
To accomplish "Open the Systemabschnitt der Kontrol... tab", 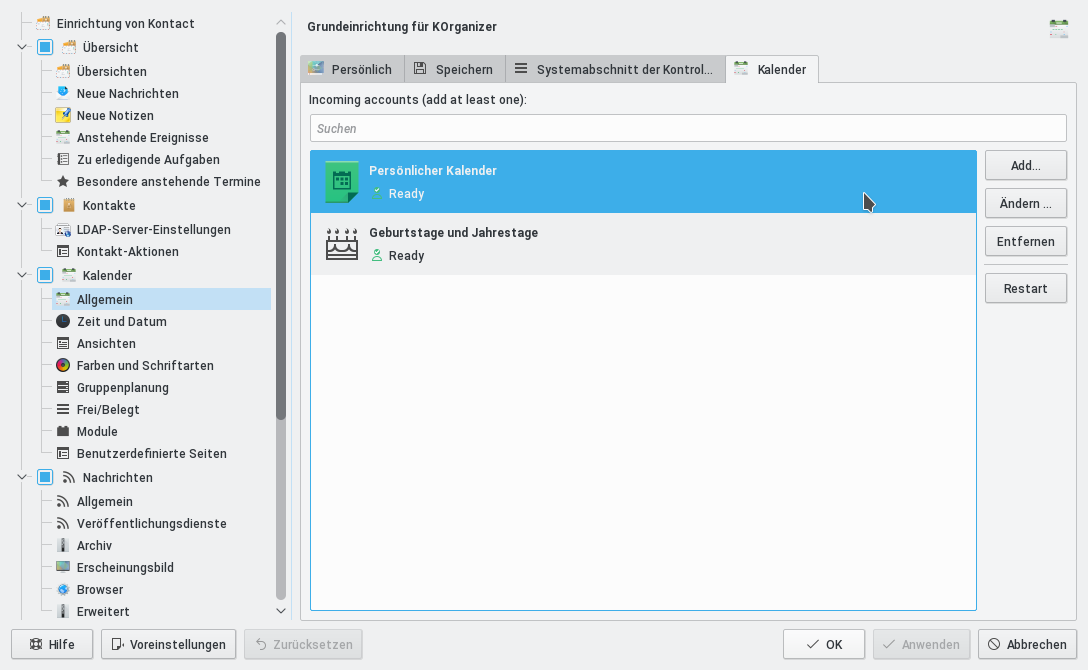I will (x=615, y=69).
